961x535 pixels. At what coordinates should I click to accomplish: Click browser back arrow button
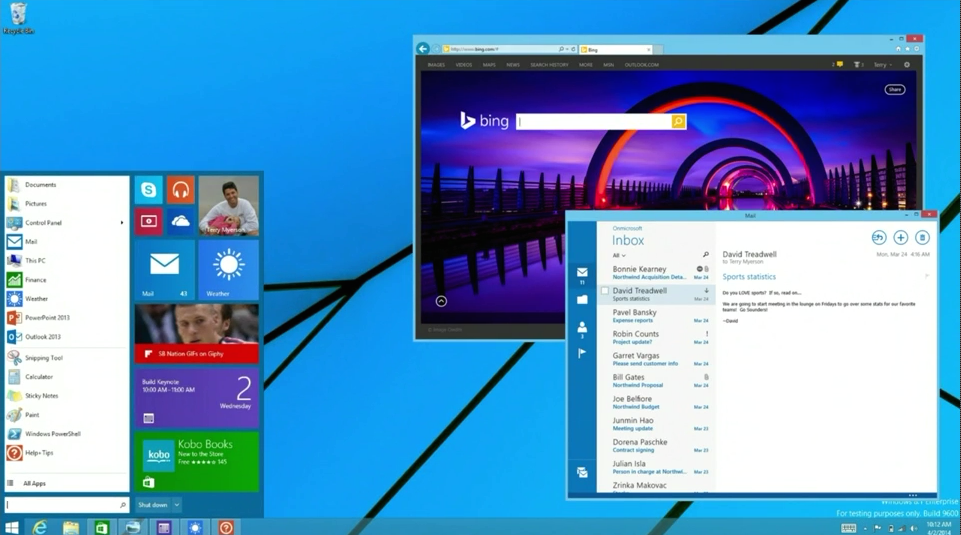coord(423,49)
